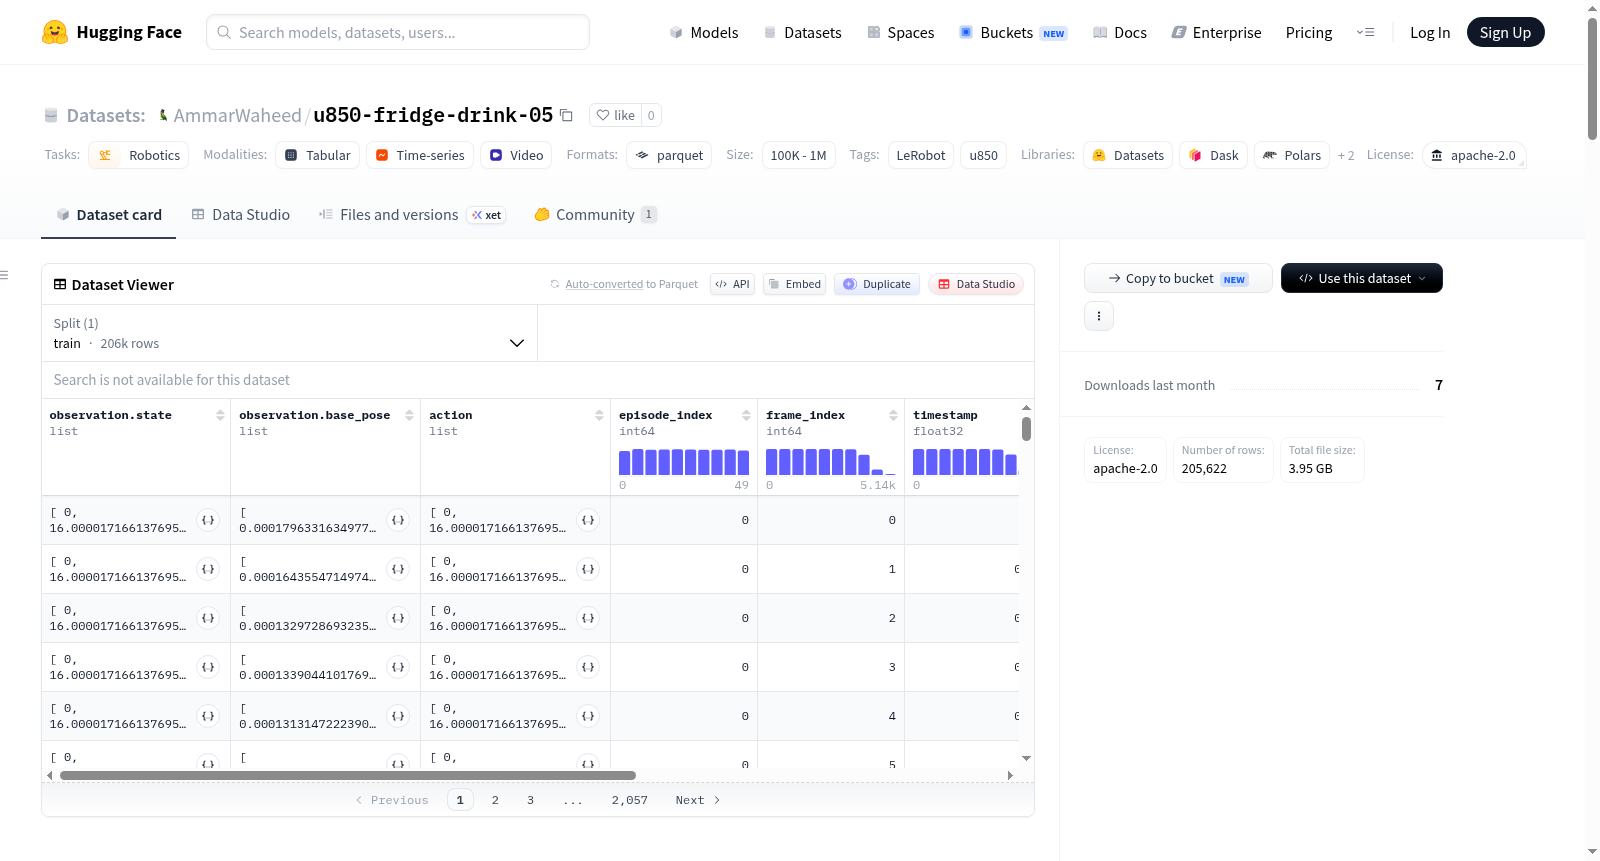Expand JSON for observation.base_pose in frame 3 row
Viewport: 1600px width, 861px height.
pyautogui.click(x=398, y=667)
